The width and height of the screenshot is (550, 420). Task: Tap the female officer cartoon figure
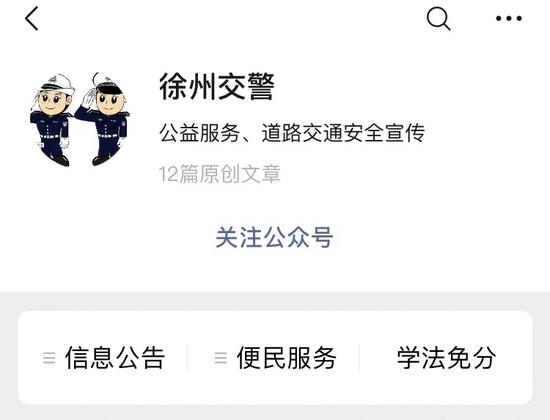click(52, 119)
